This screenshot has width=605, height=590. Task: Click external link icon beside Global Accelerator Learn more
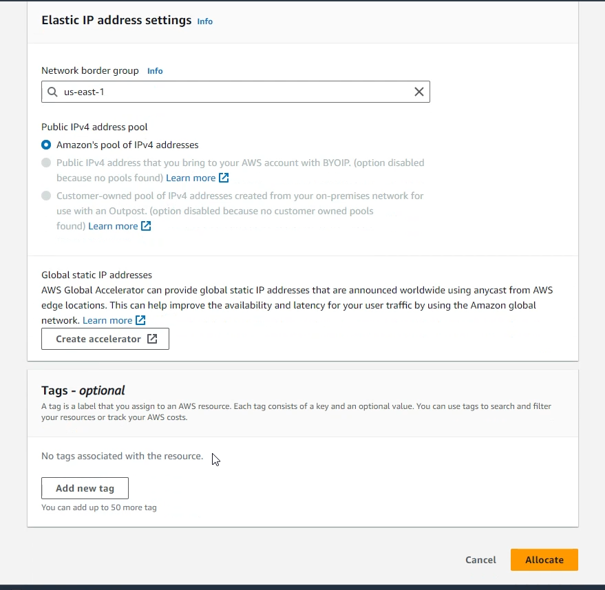coord(140,320)
